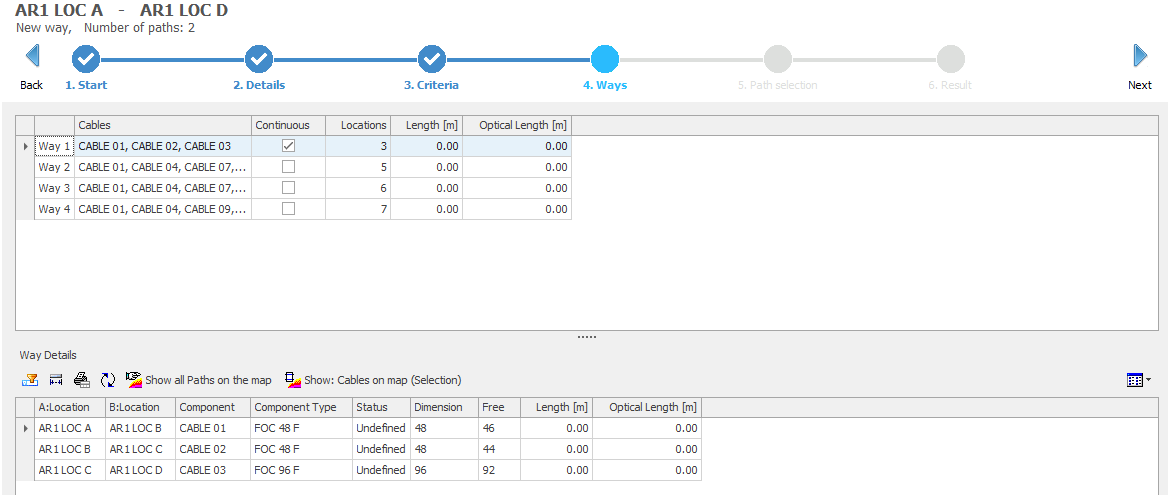Go to step 1. Start

[86, 58]
